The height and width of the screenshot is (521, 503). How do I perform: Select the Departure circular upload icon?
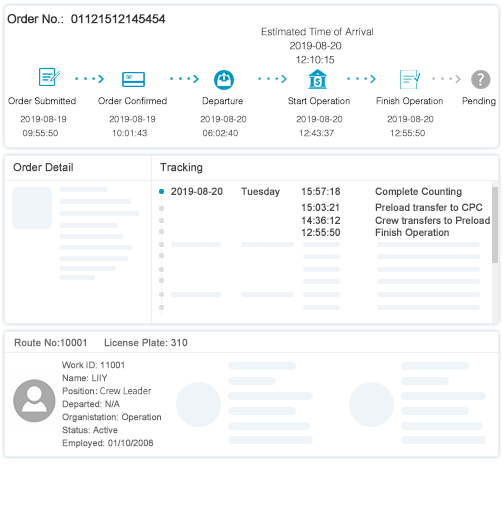(x=224, y=80)
